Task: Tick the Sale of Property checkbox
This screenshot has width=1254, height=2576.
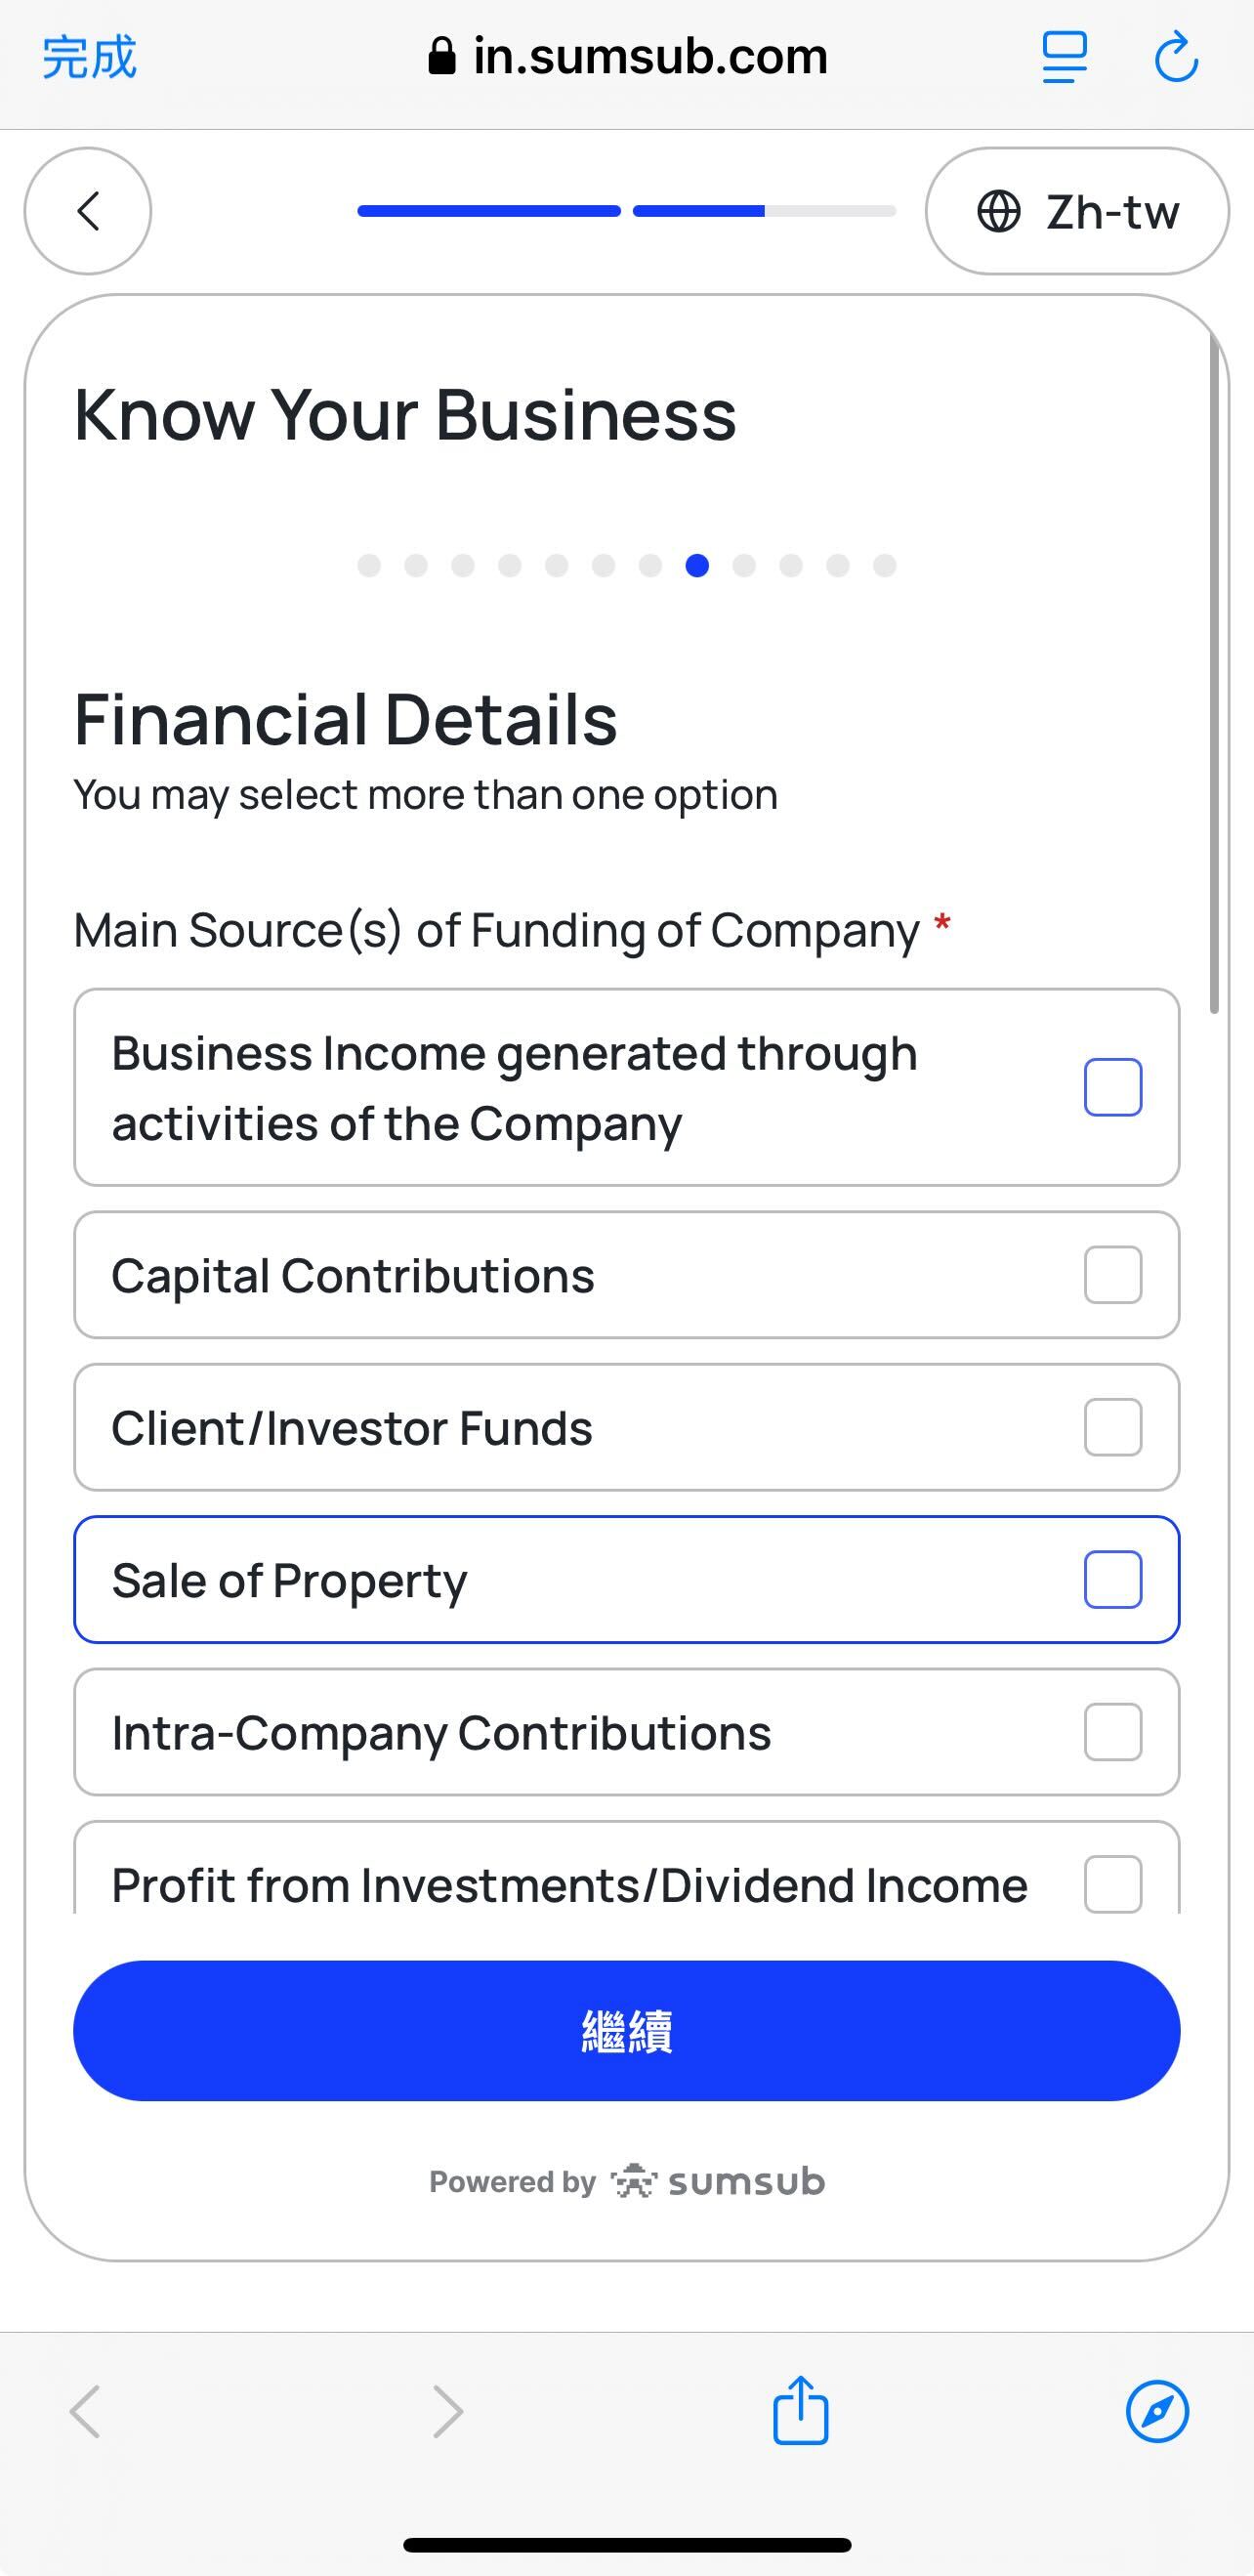Action: tap(1113, 1580)
